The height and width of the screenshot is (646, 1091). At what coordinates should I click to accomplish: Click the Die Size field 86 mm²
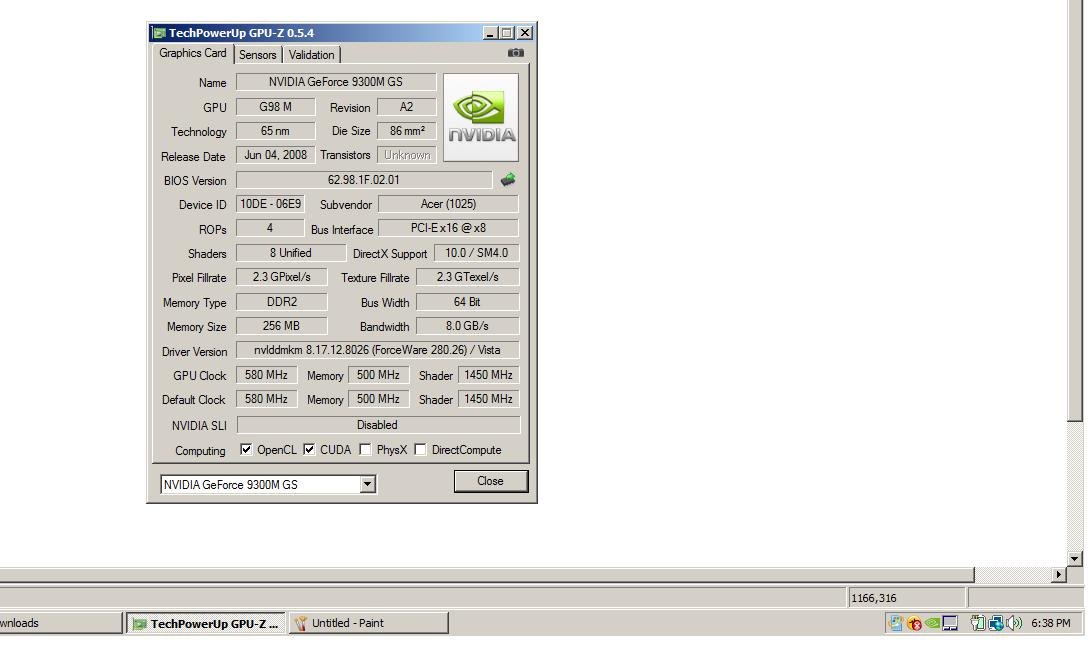tap(406, 131)
